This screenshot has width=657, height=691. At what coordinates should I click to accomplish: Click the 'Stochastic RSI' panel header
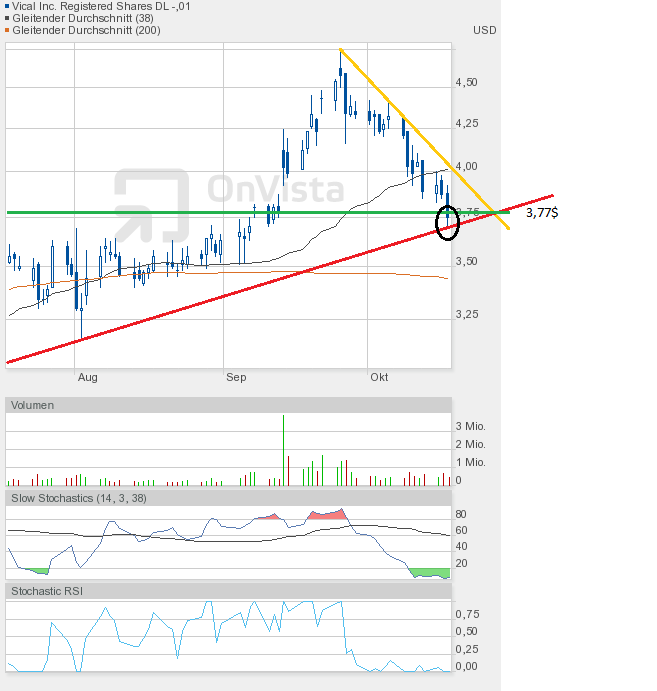[x=228, y=591]
